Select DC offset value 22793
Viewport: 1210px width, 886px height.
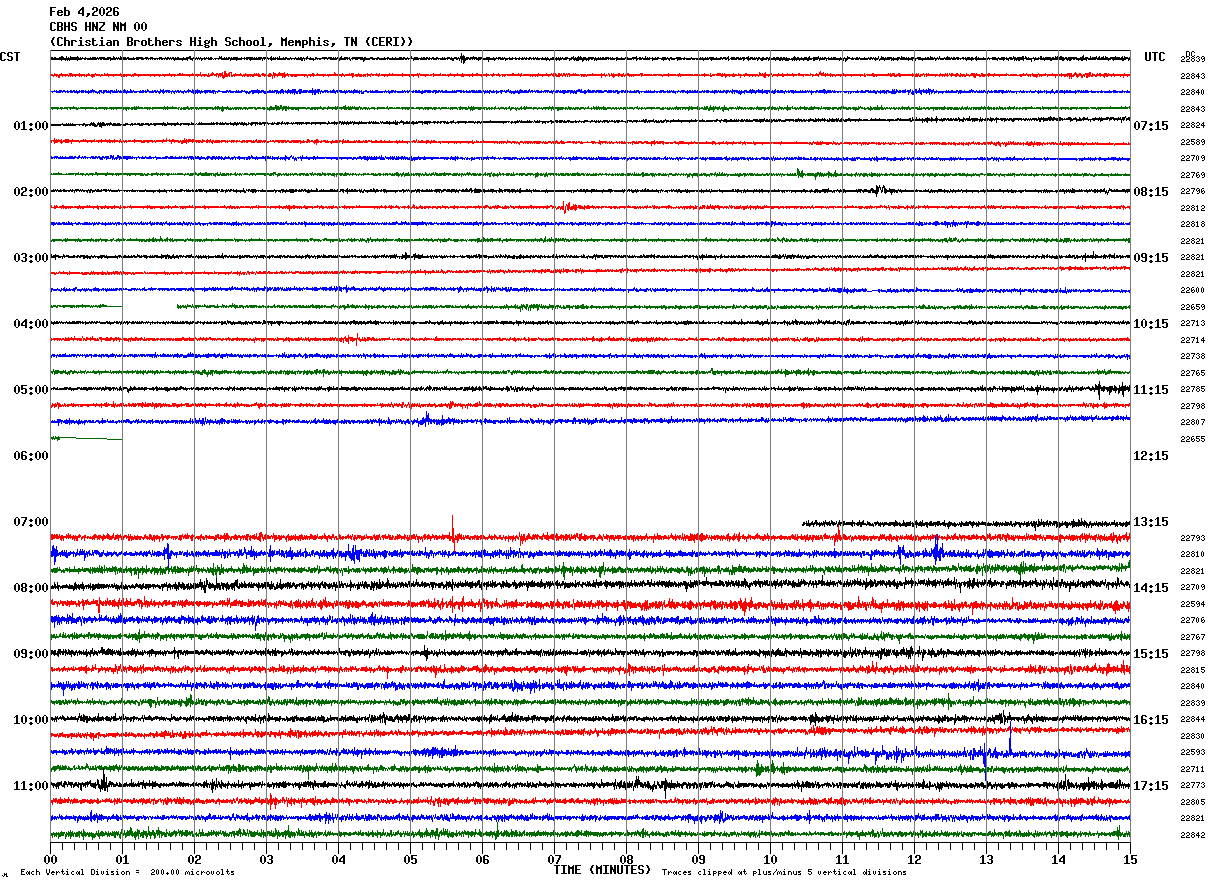tap(1193, 538)
